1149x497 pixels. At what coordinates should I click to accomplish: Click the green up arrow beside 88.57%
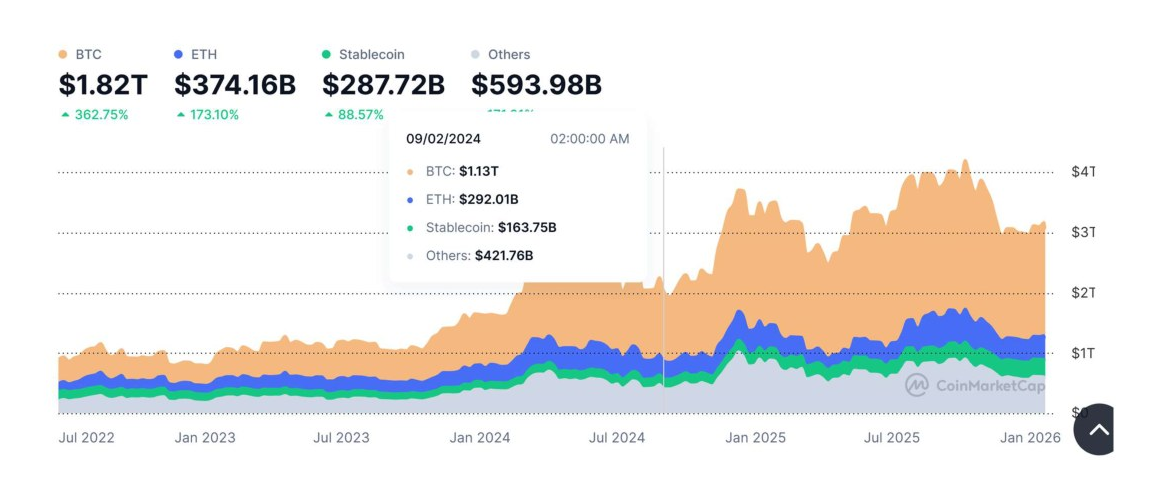329,114
